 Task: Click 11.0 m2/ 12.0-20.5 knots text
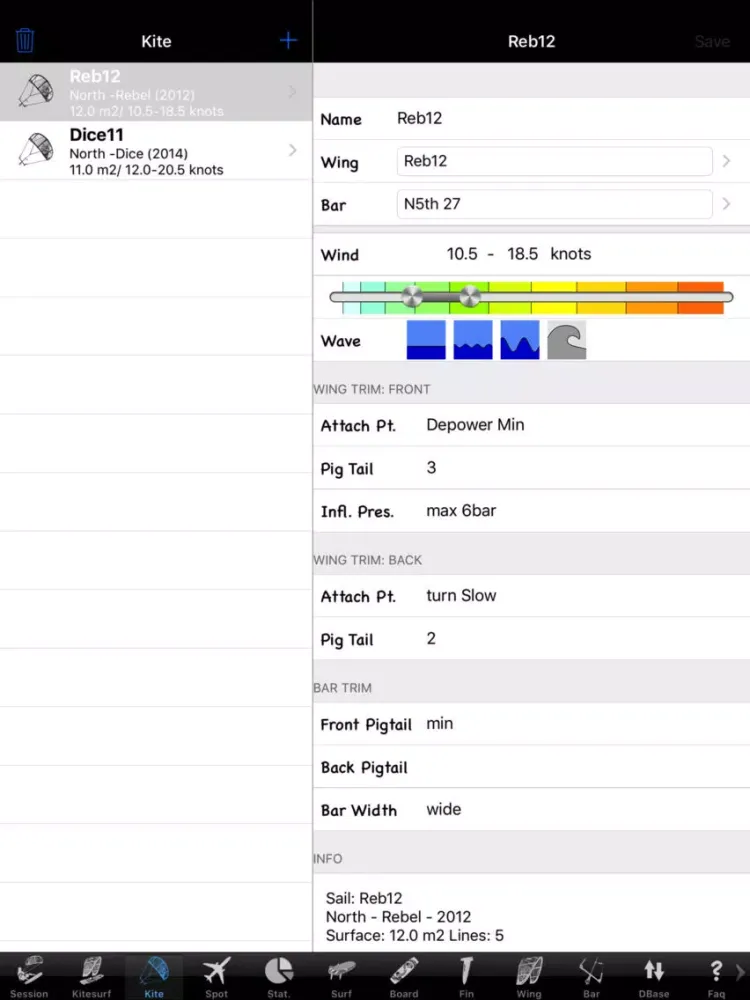click(x=146, y=170)
